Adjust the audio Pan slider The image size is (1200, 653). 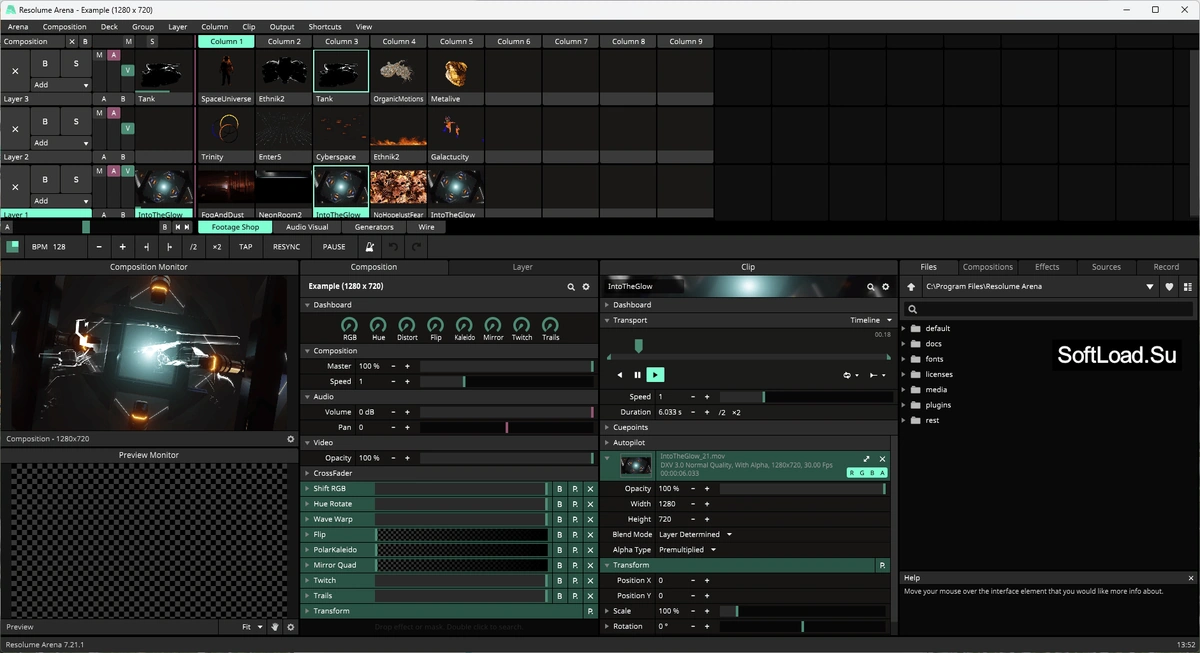(x=506, y=427)
